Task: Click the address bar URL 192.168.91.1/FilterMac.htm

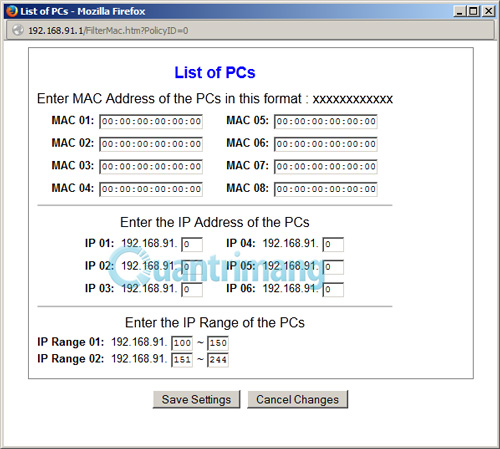Action: [108, 31]
